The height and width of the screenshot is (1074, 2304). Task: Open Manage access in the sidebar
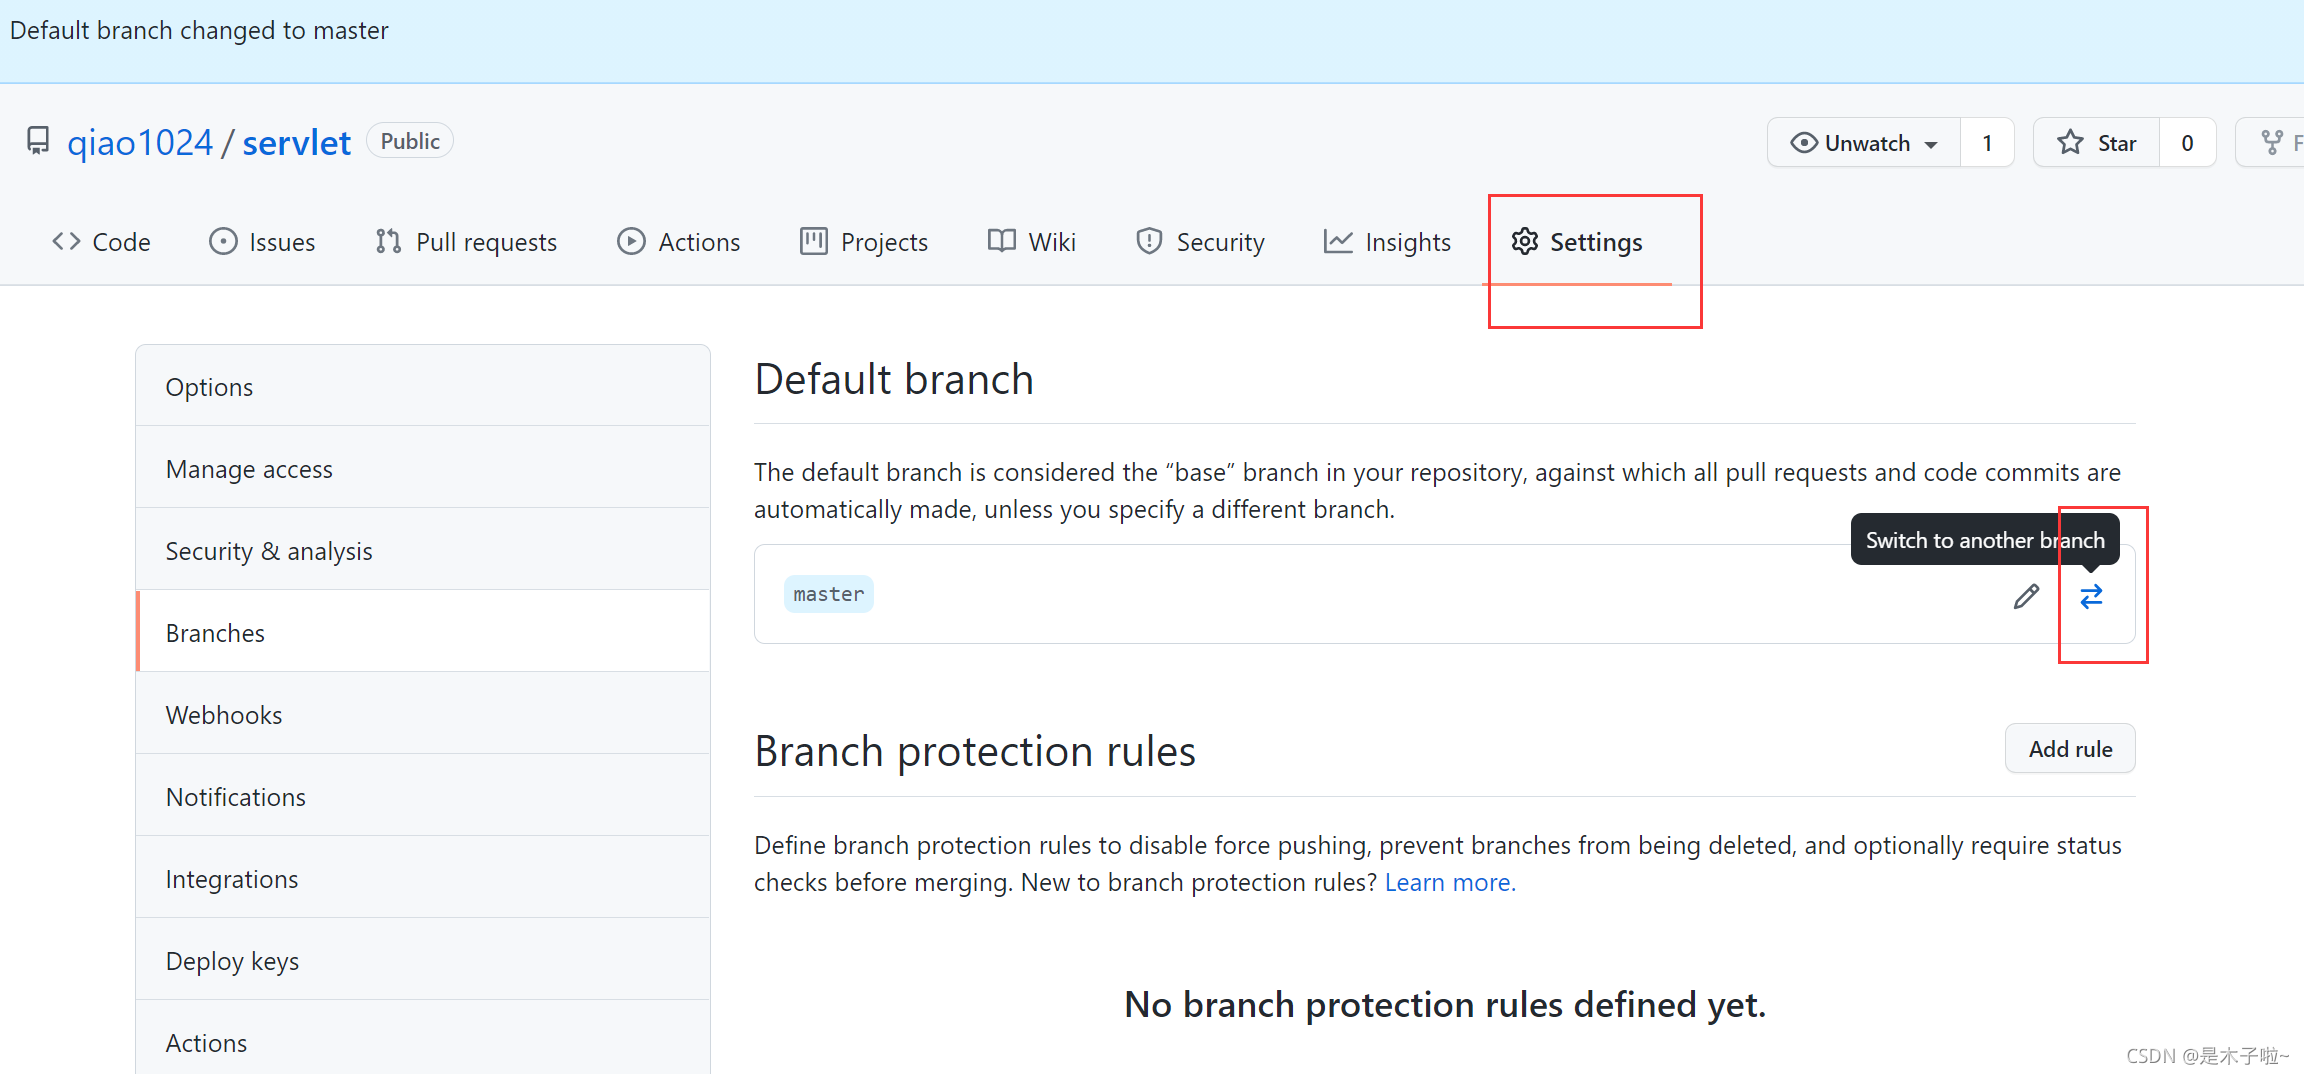(x=423, y=468)
